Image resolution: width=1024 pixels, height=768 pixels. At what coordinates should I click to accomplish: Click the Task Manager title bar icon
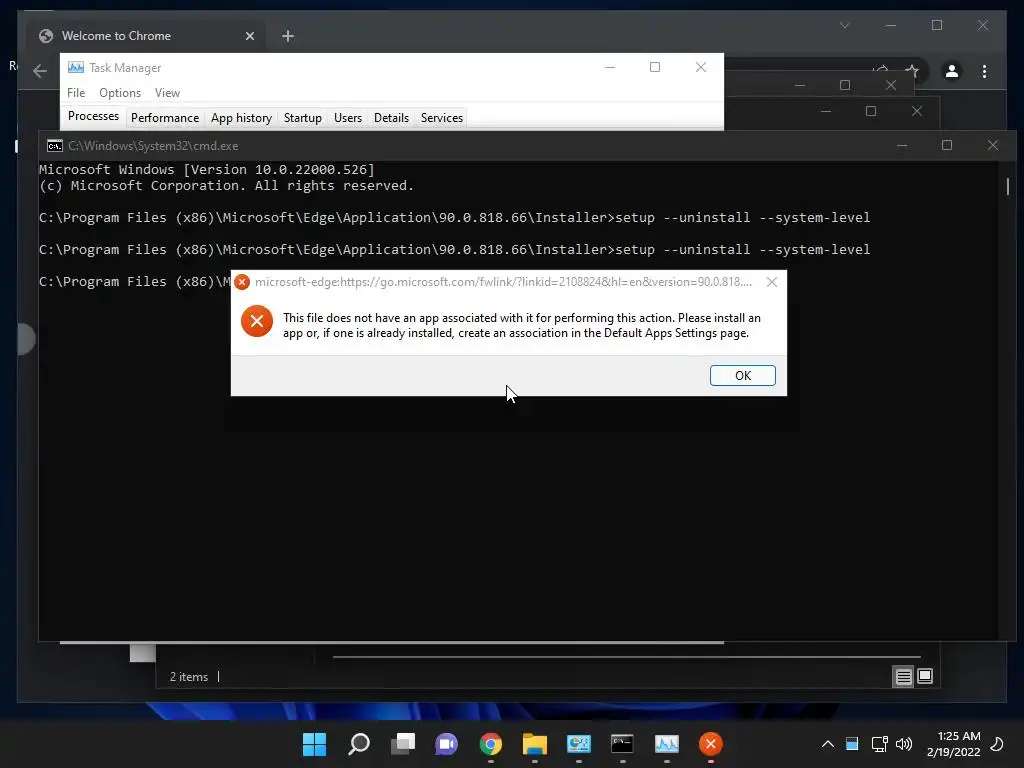[x=76, y=67]
